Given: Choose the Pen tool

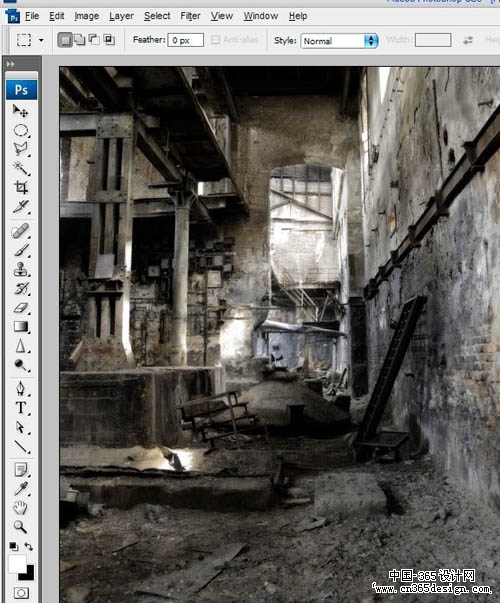Looking at the screenshot, I should 20,389.
